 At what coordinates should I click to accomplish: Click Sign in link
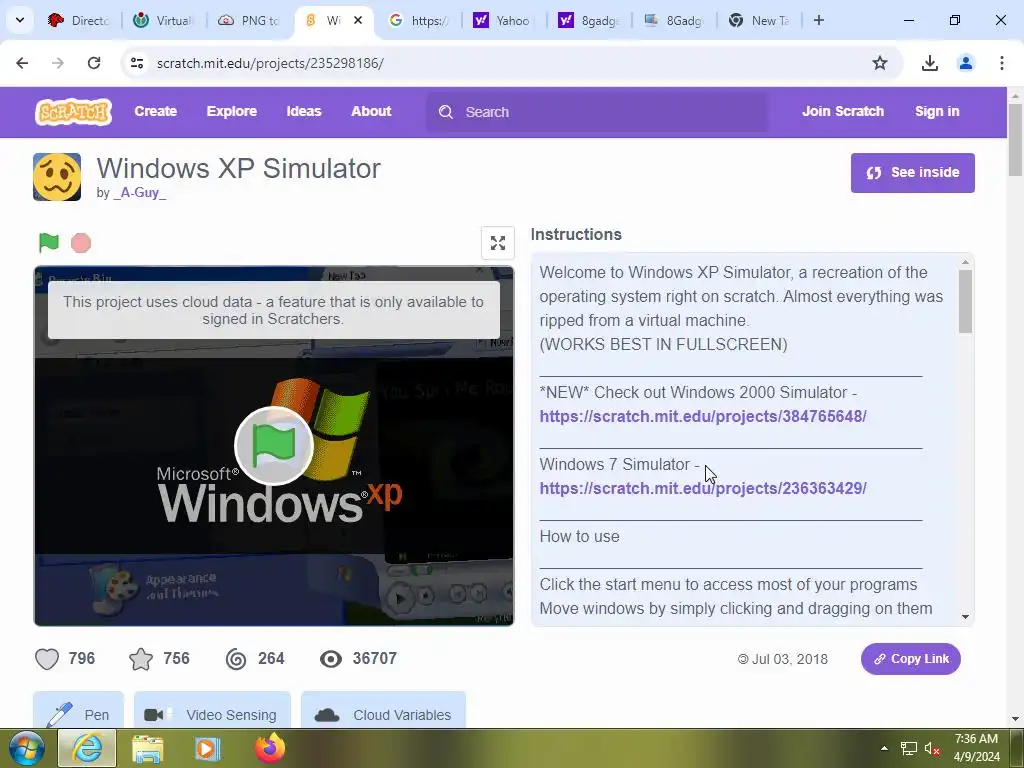point(937,112)
